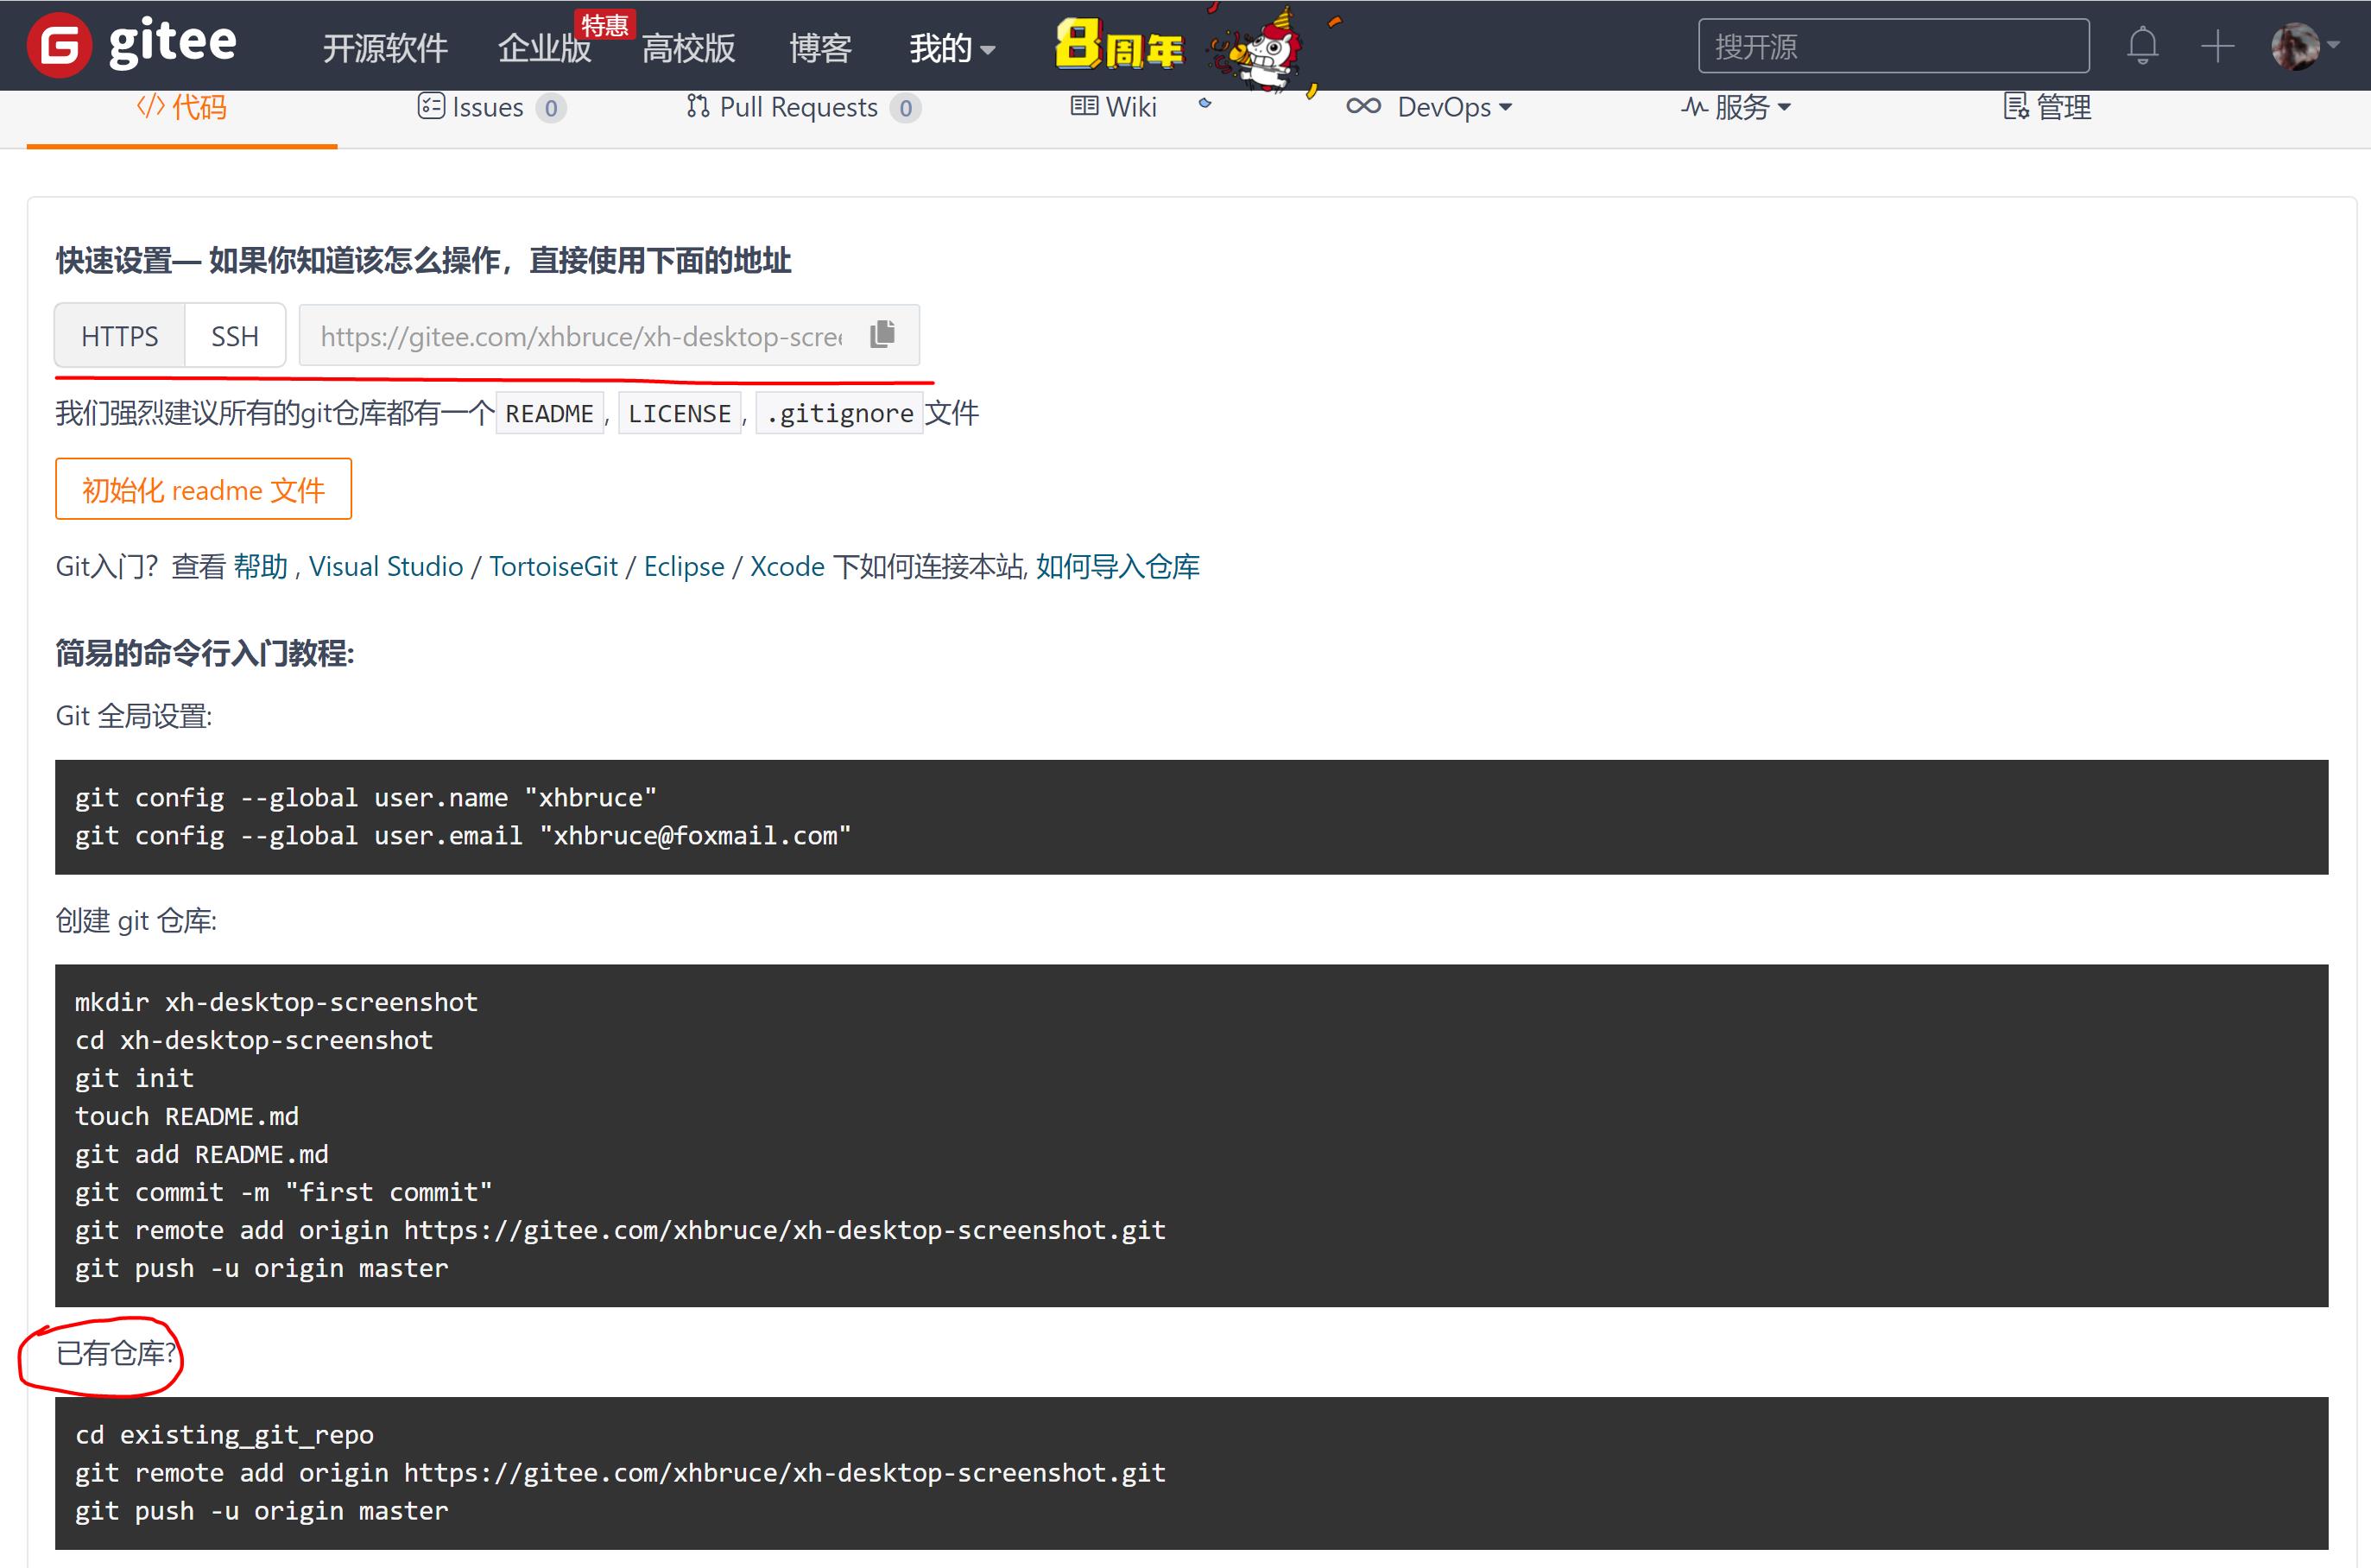Click the 8周年 anniversary banner
Screen dimensions: 2371x1568
[x=1119, y=46]
